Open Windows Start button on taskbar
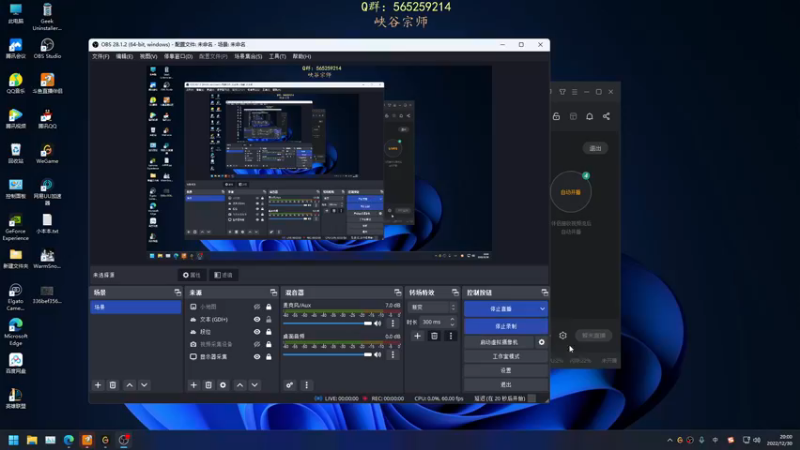 13,440
